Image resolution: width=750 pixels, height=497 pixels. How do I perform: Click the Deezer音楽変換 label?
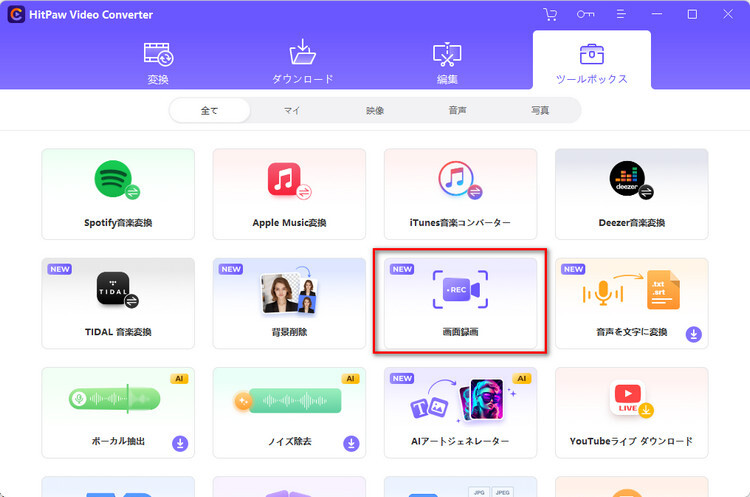(x=631, y=222)
